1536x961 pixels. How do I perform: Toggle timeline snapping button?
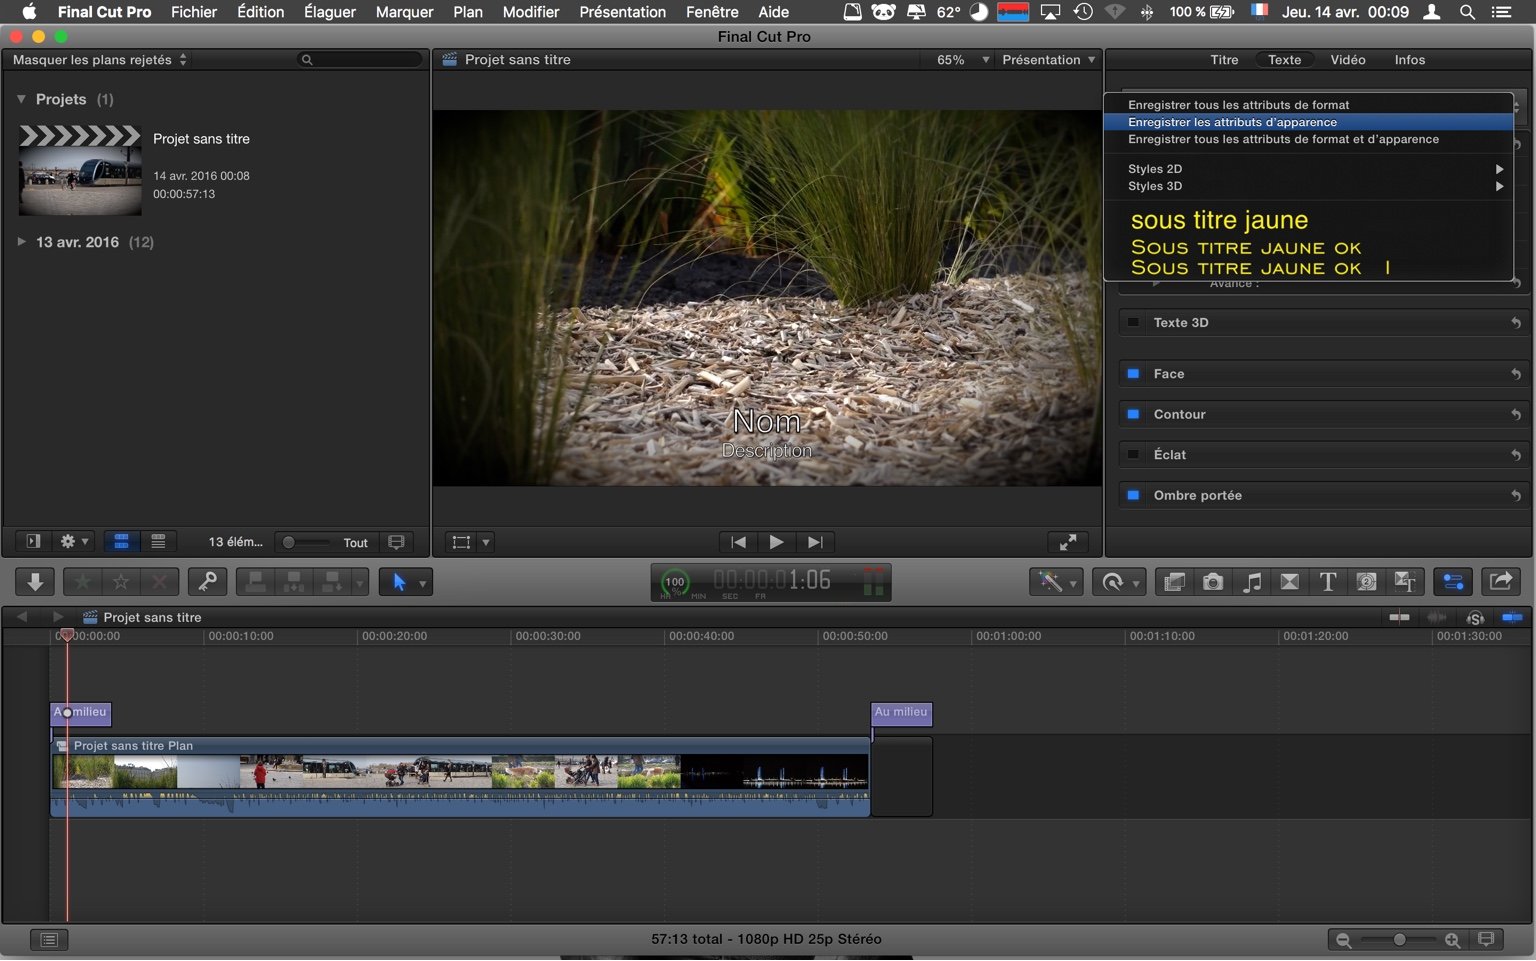[1512, 617]
